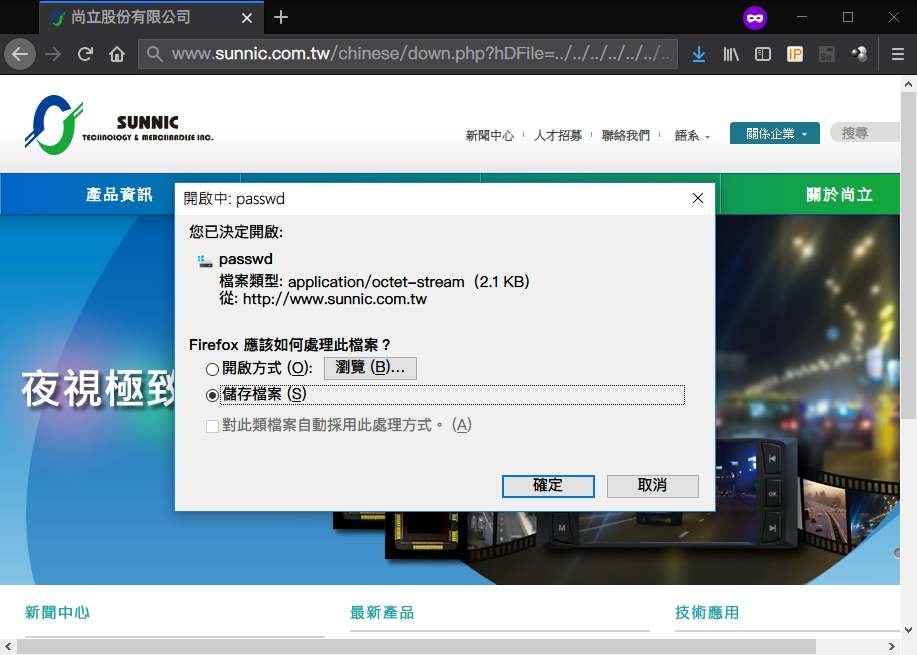917x655 pixels.
Task: Open the downloads arrow icon
Action: (699, 54)
